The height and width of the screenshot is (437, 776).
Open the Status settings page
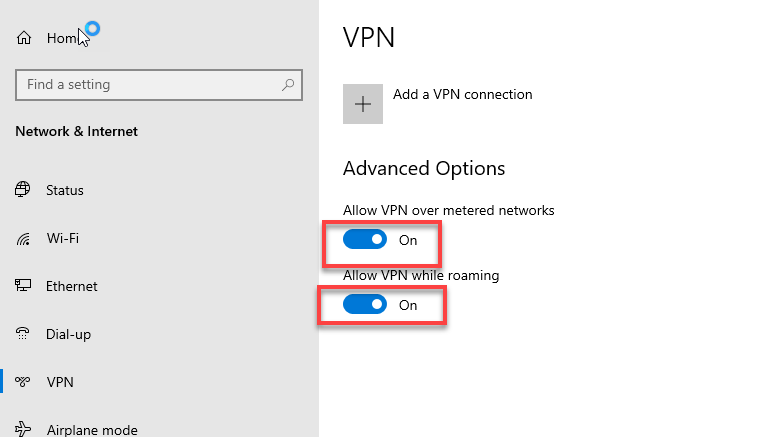[64, 190]
